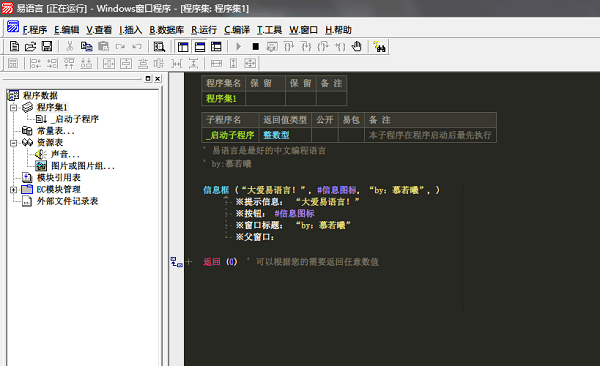
Task: Open the C.编译 menu
Action: click(x=237, y=30)
